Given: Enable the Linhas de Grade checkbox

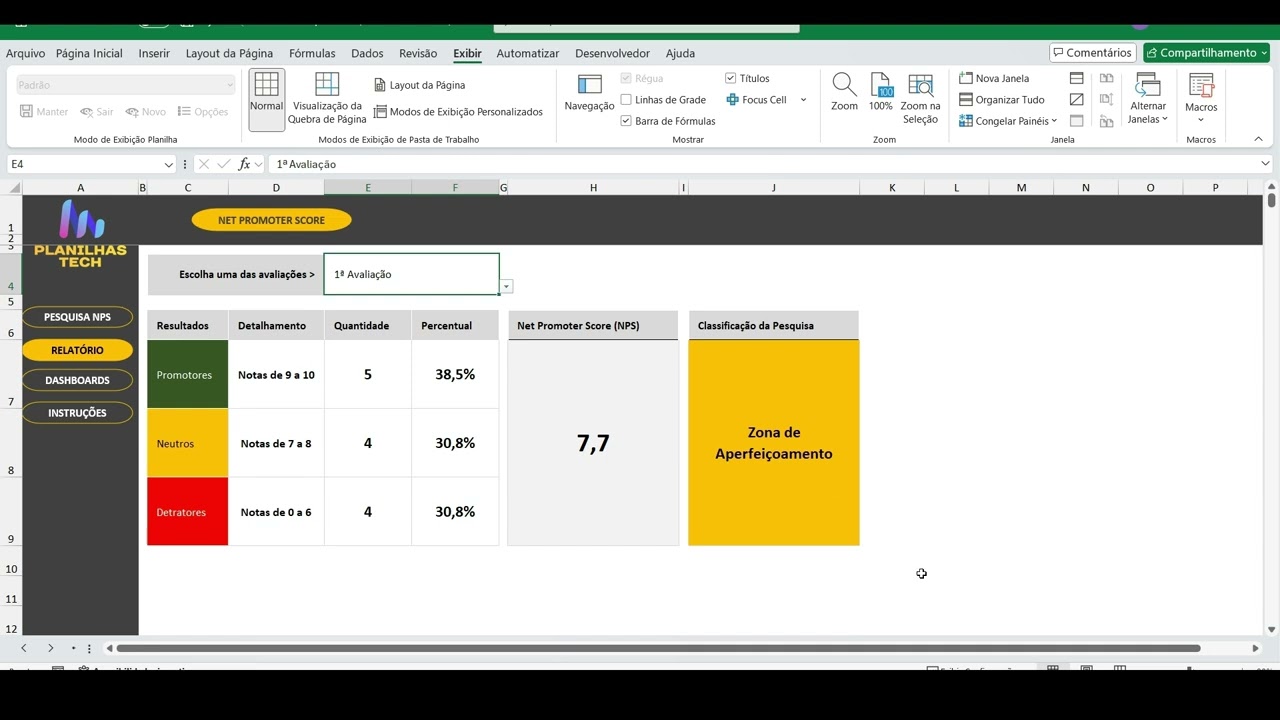Looking at the screenshot, I should coord(626,100).
